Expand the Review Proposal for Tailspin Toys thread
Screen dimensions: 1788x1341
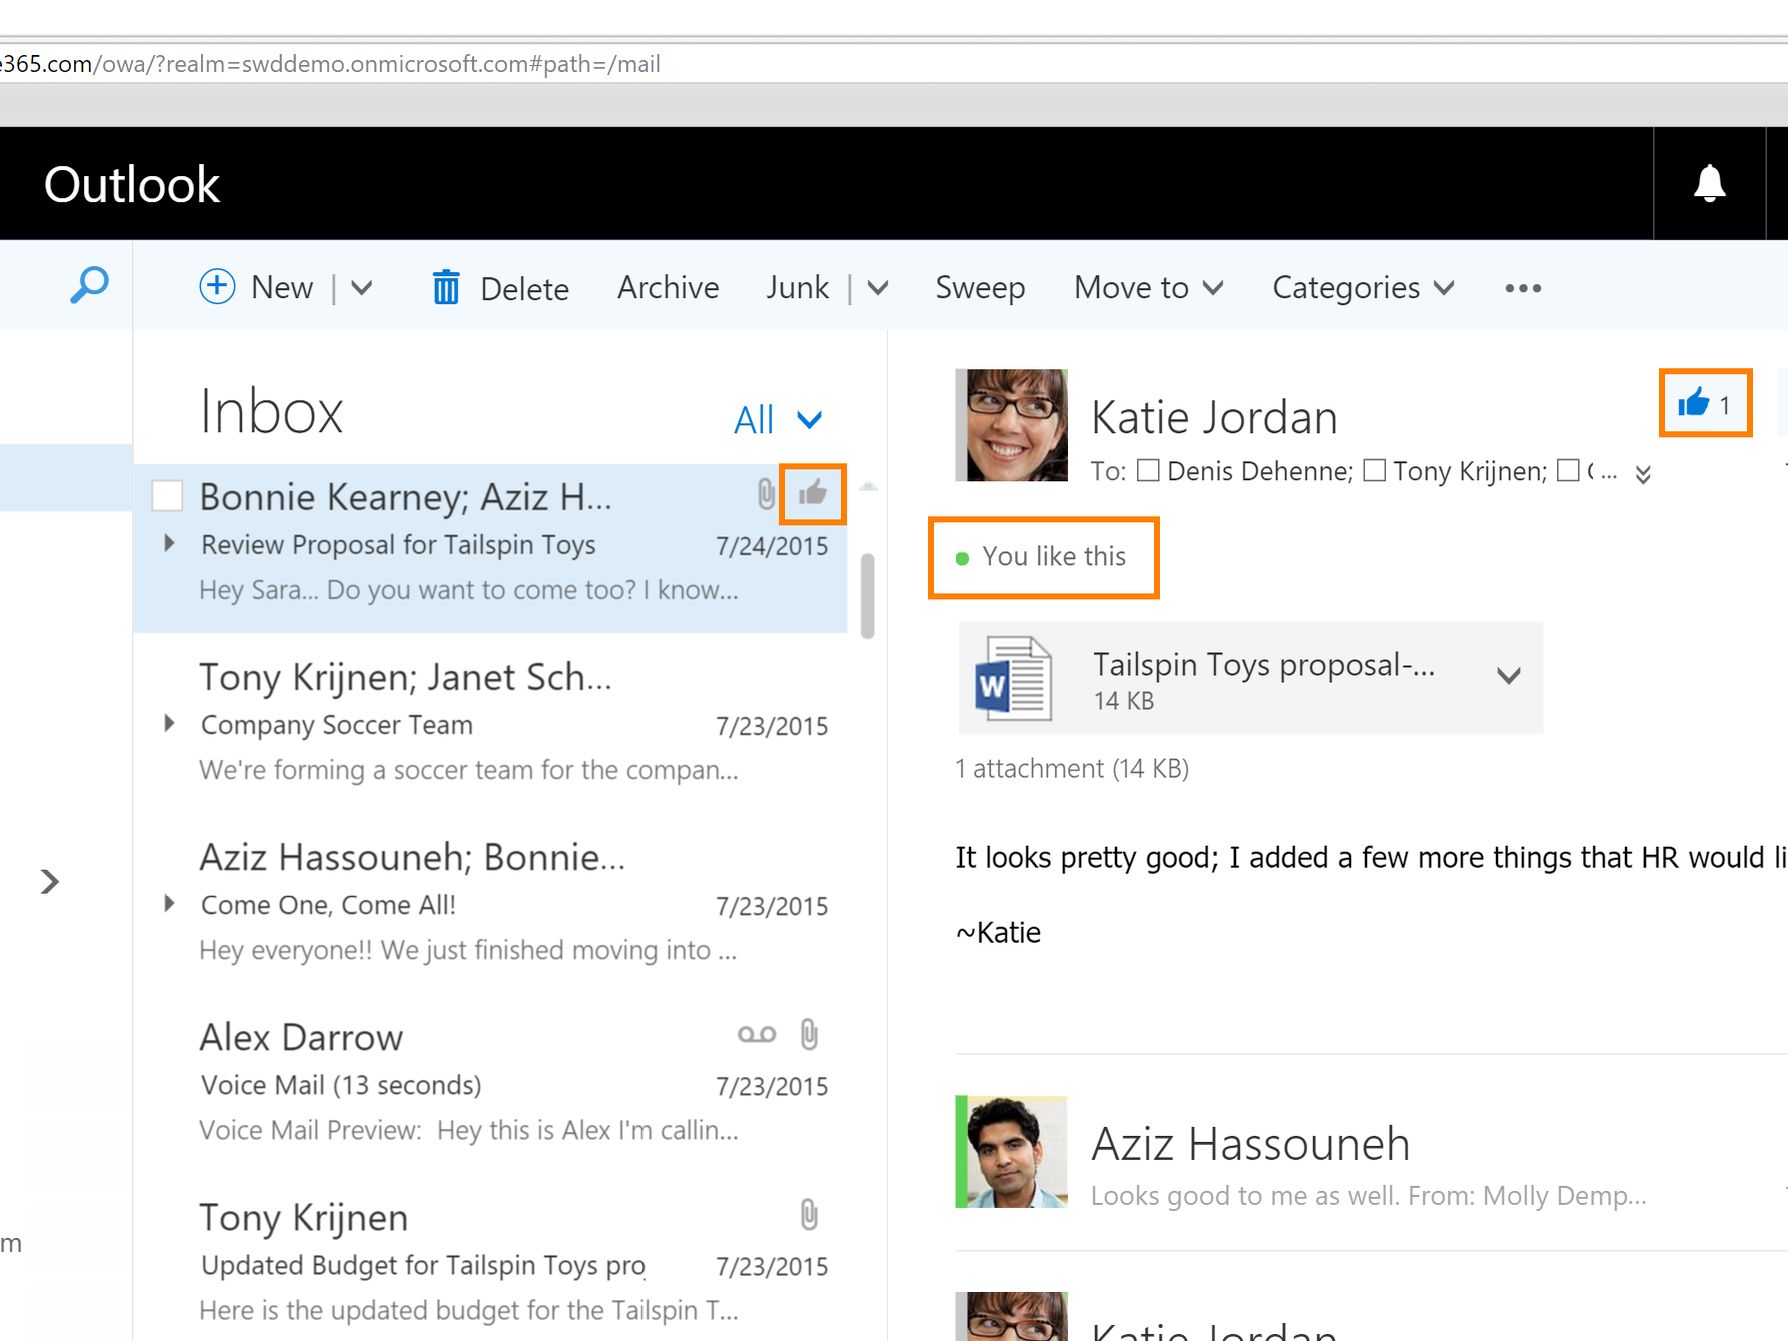169,543
